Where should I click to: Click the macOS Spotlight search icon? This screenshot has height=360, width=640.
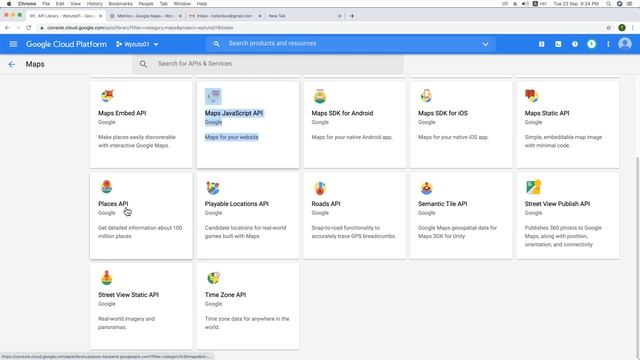[609, 4]
